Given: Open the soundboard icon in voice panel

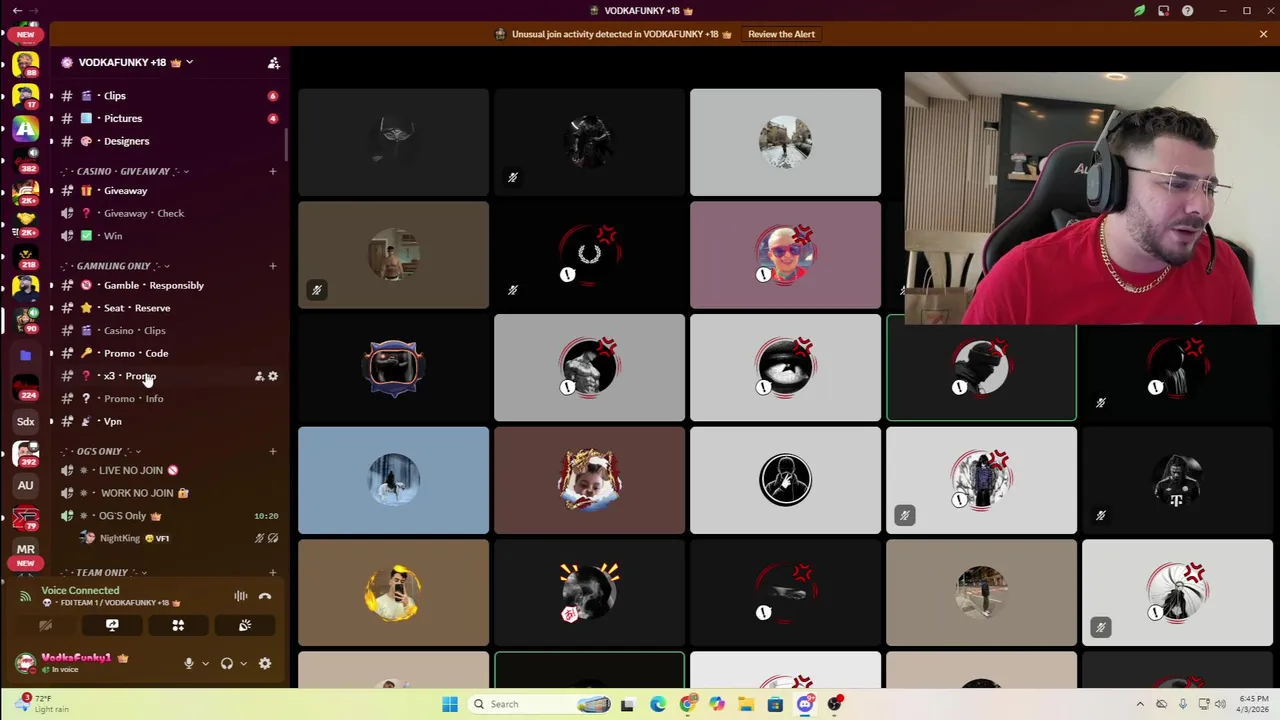Looking at the screenshot, I should point(245,625).
